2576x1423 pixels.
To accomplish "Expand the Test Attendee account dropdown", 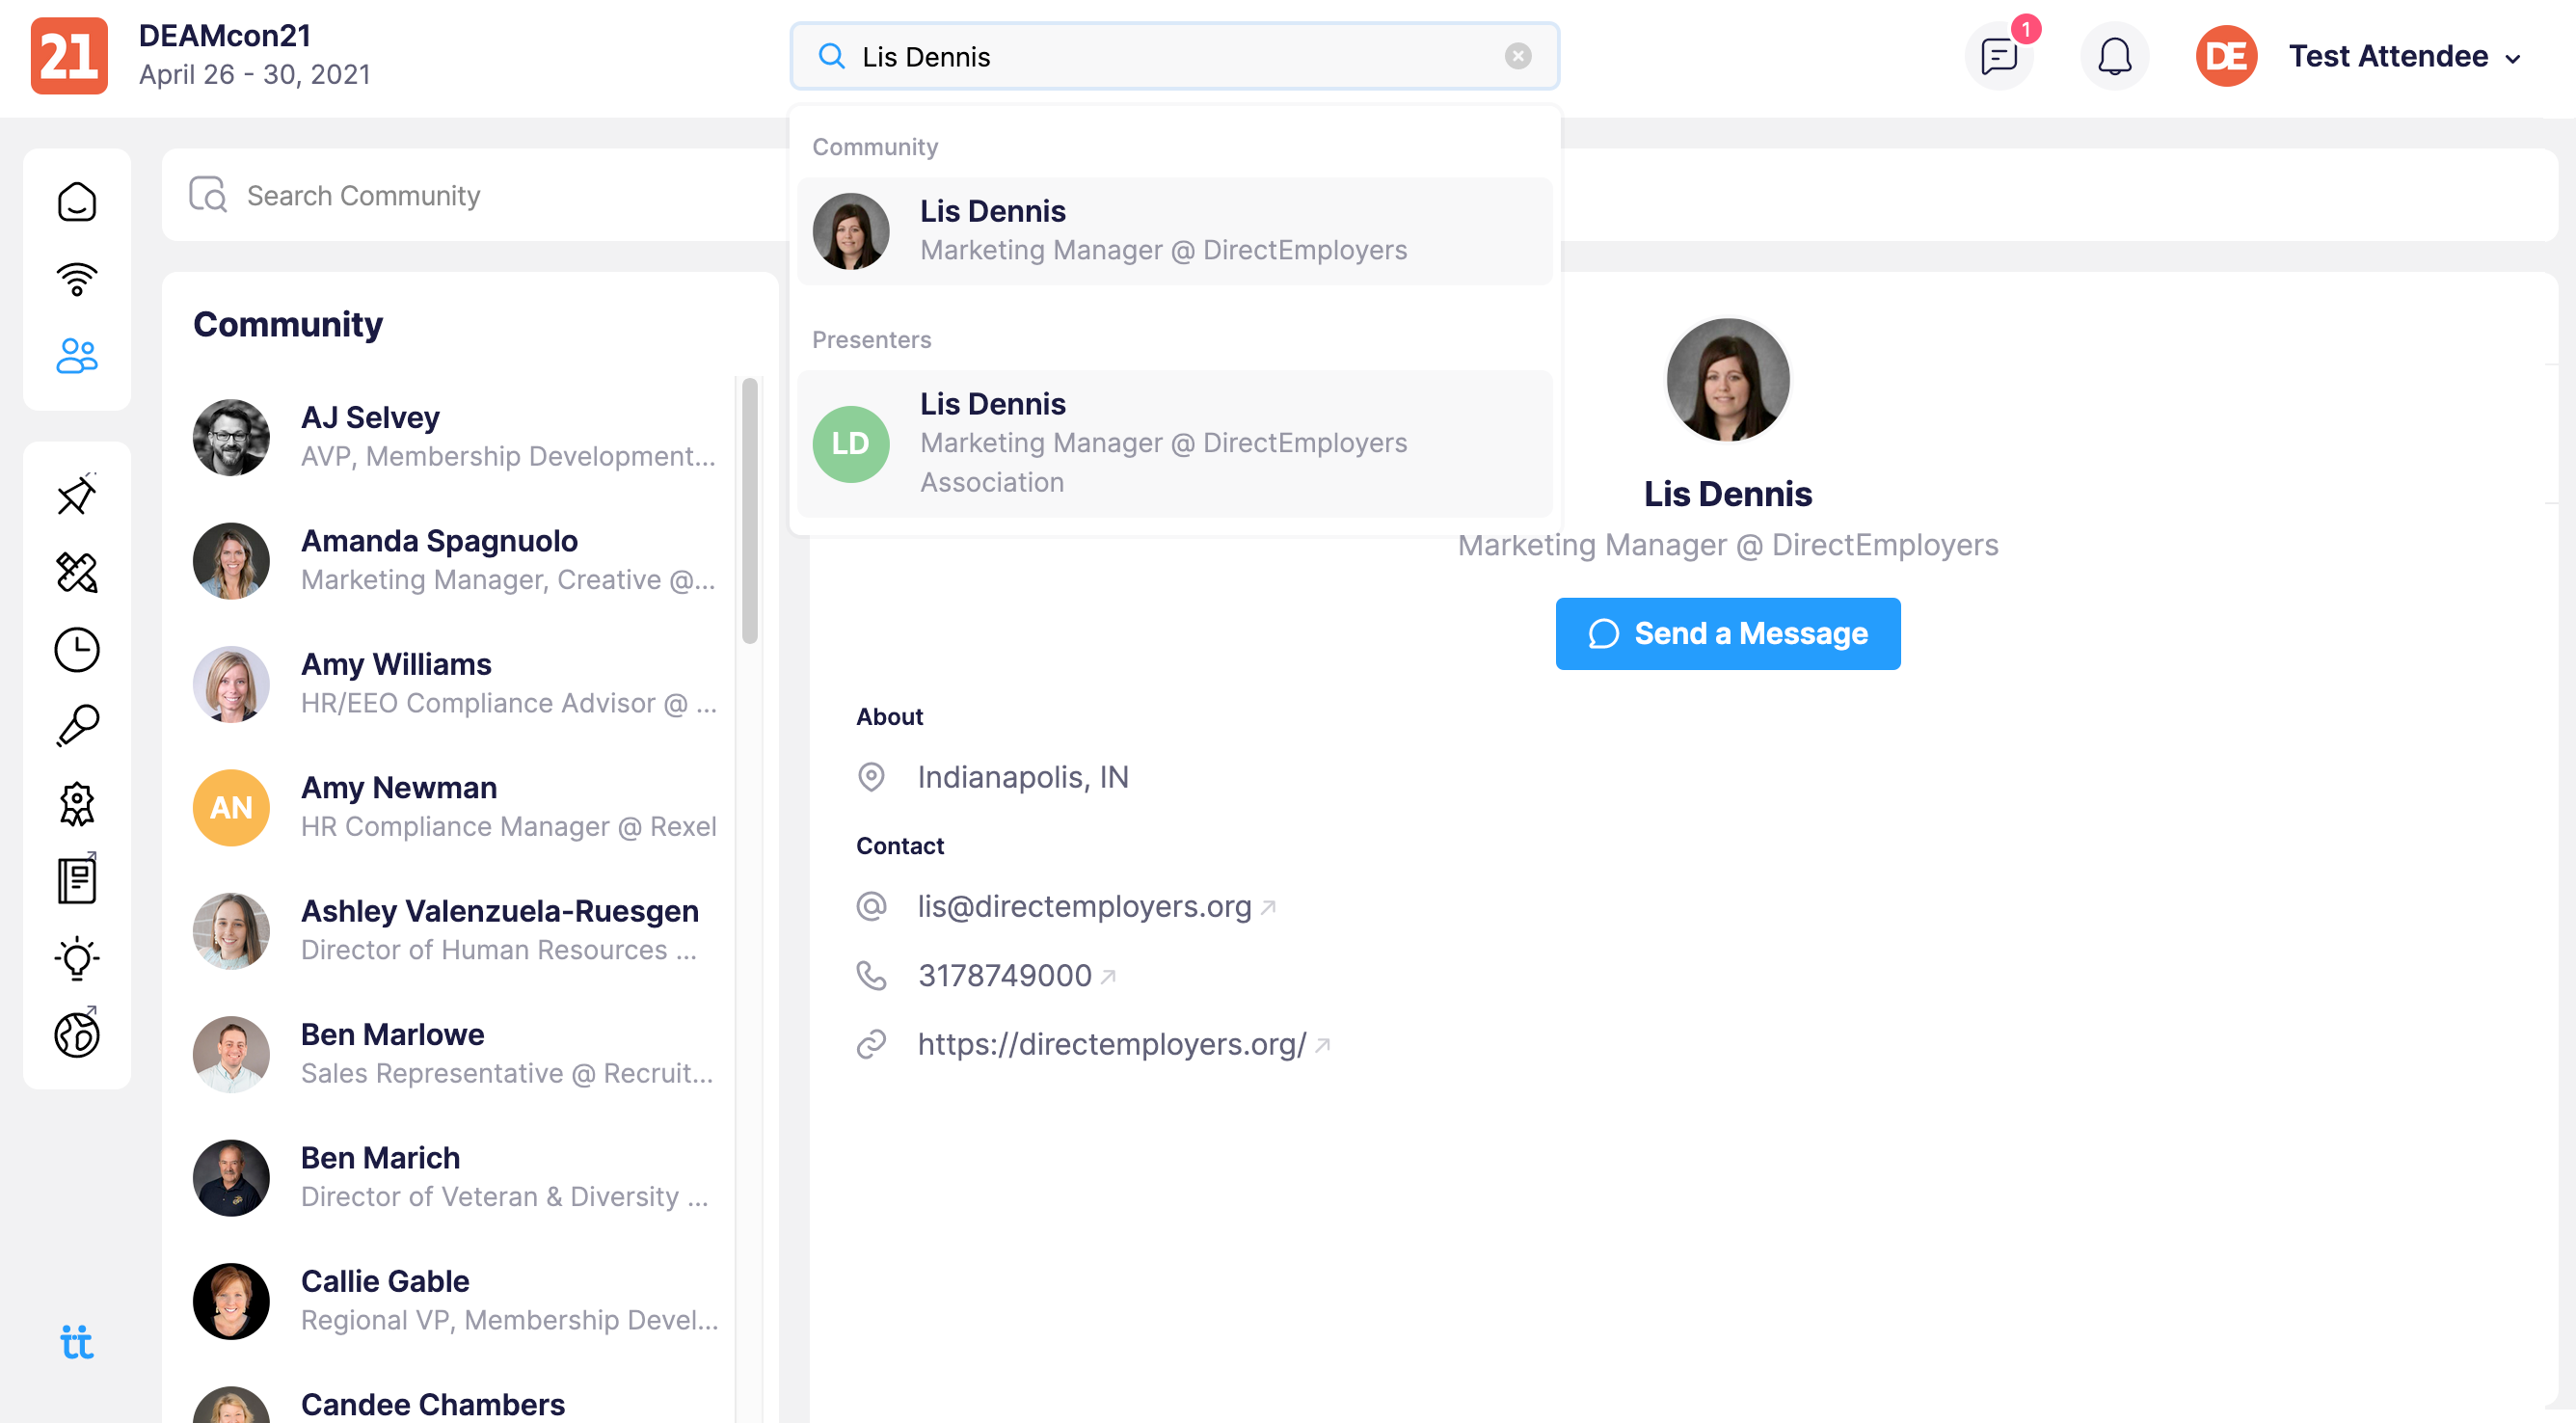I will 2406,56.
